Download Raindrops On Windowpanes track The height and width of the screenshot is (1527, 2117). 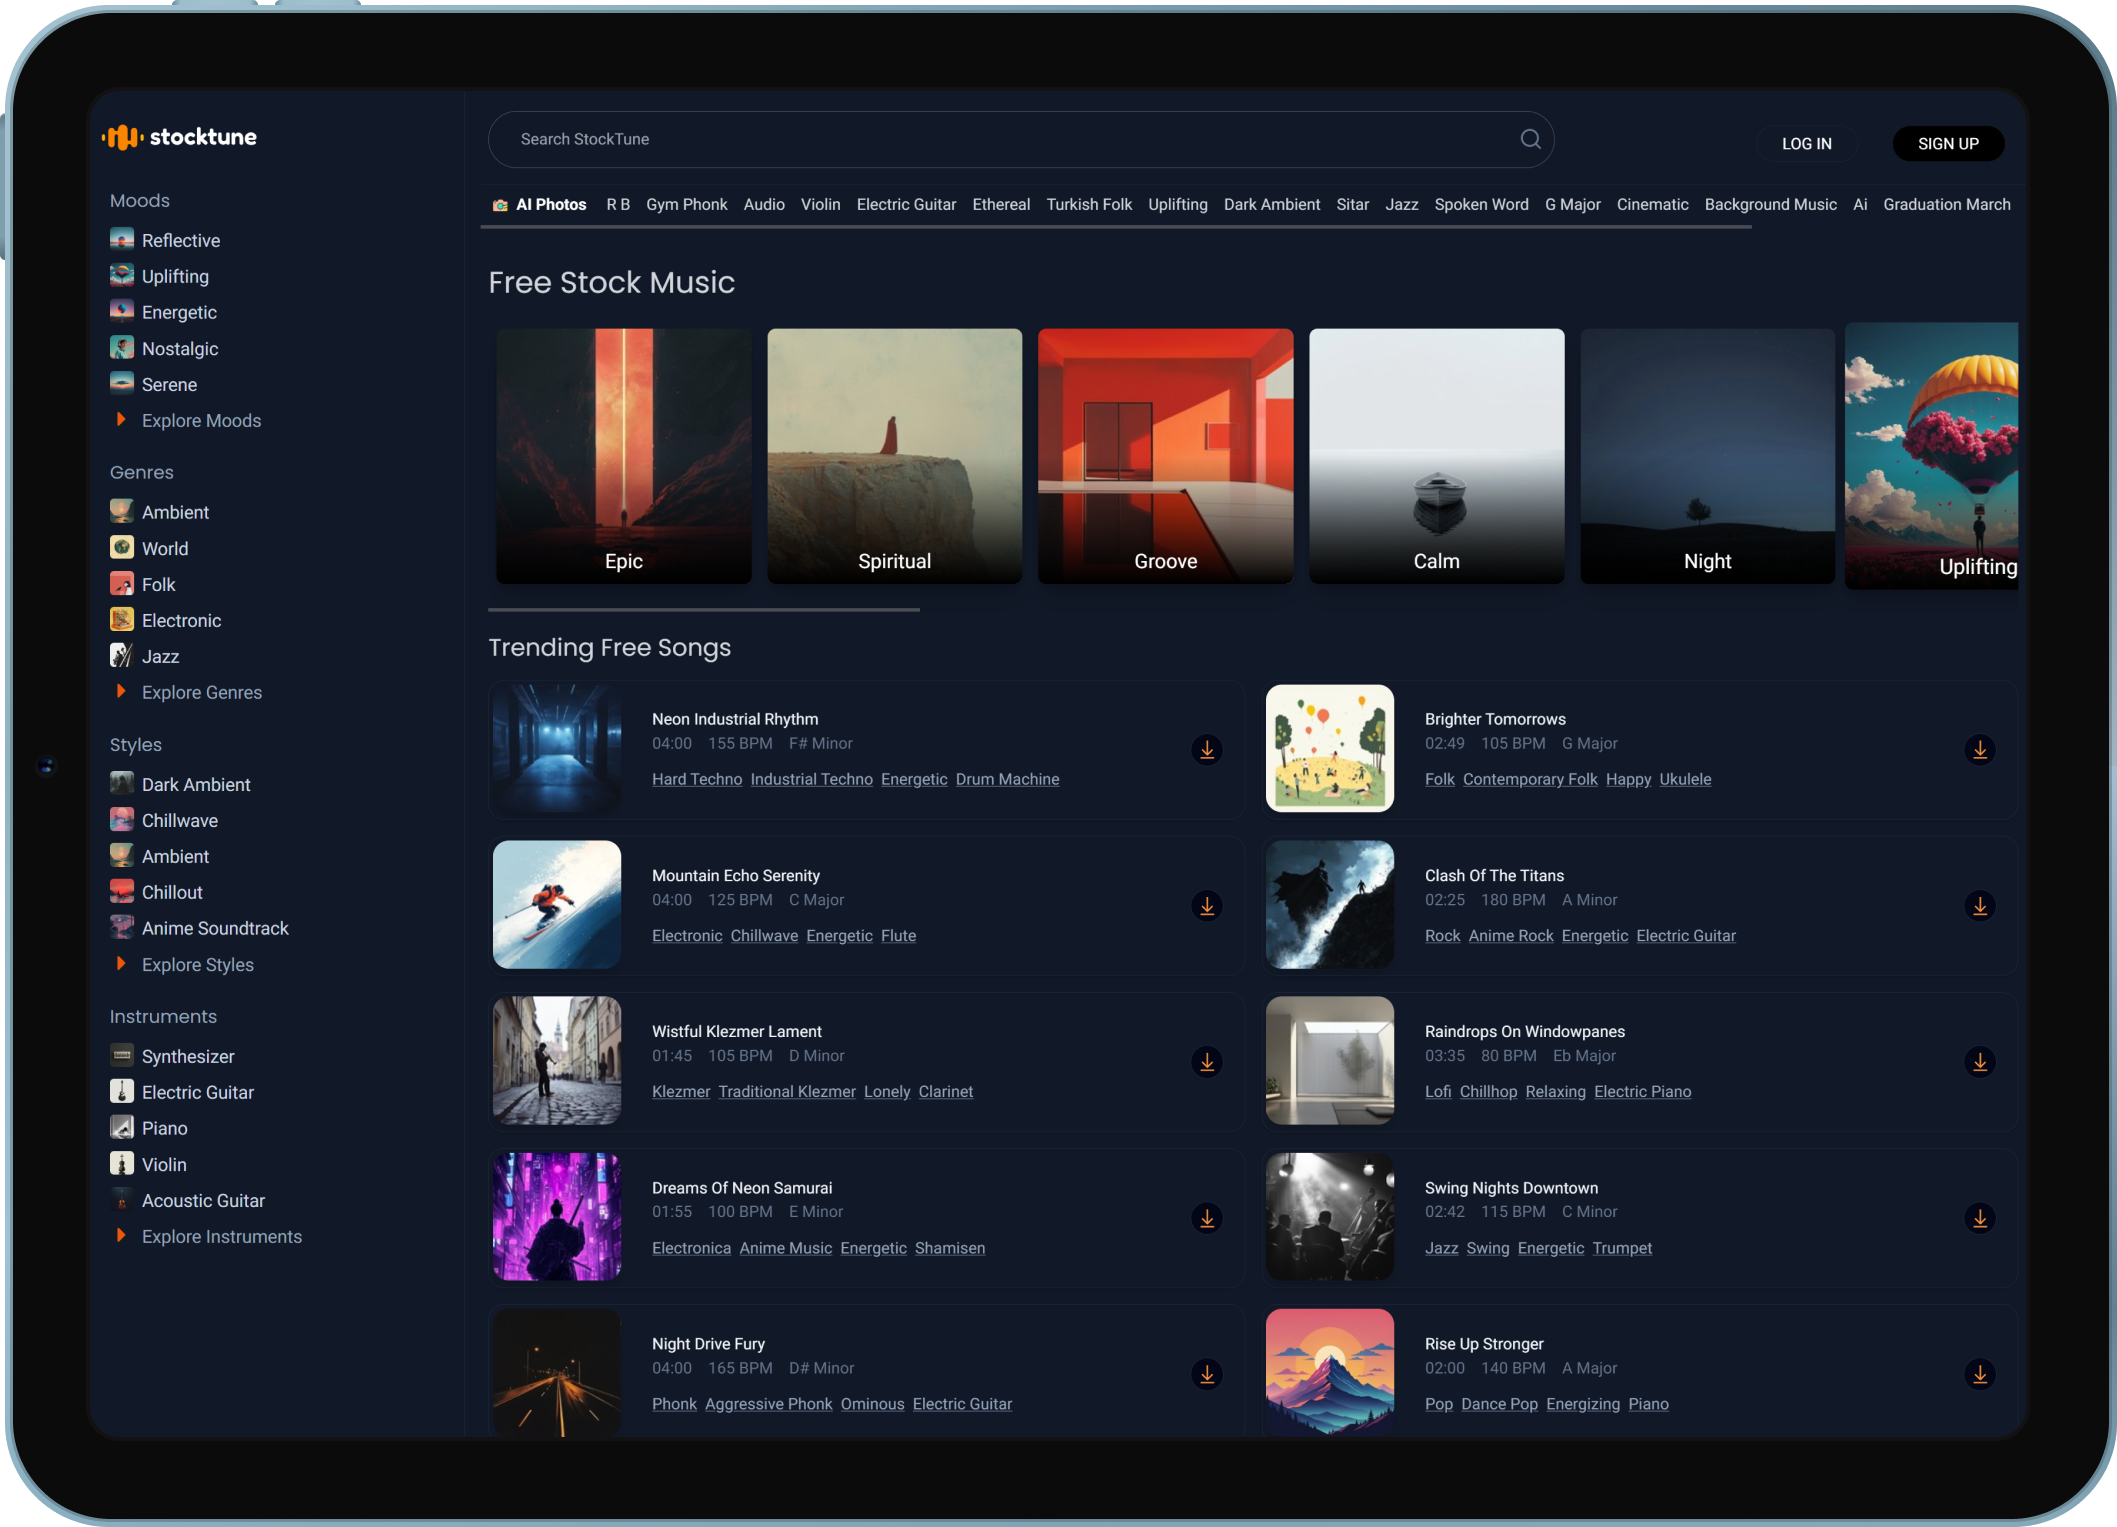coord(1979,1062)
